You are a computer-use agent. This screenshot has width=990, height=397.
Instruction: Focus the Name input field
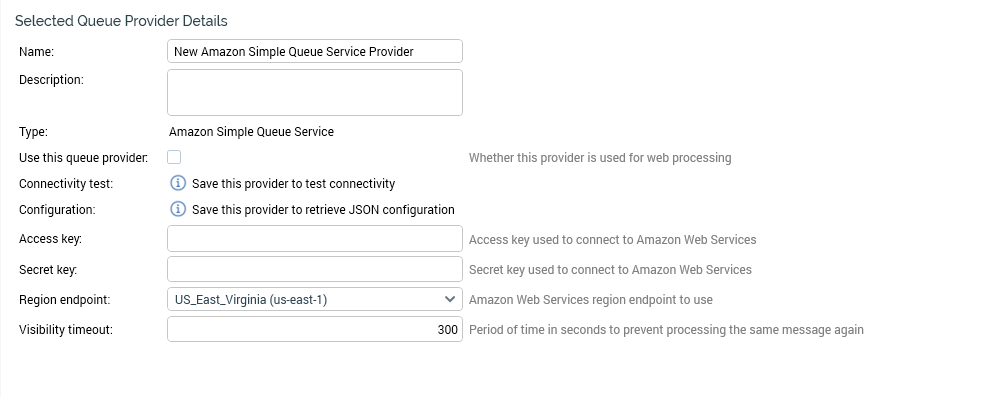pyautogui.click(x=314, y=51)
